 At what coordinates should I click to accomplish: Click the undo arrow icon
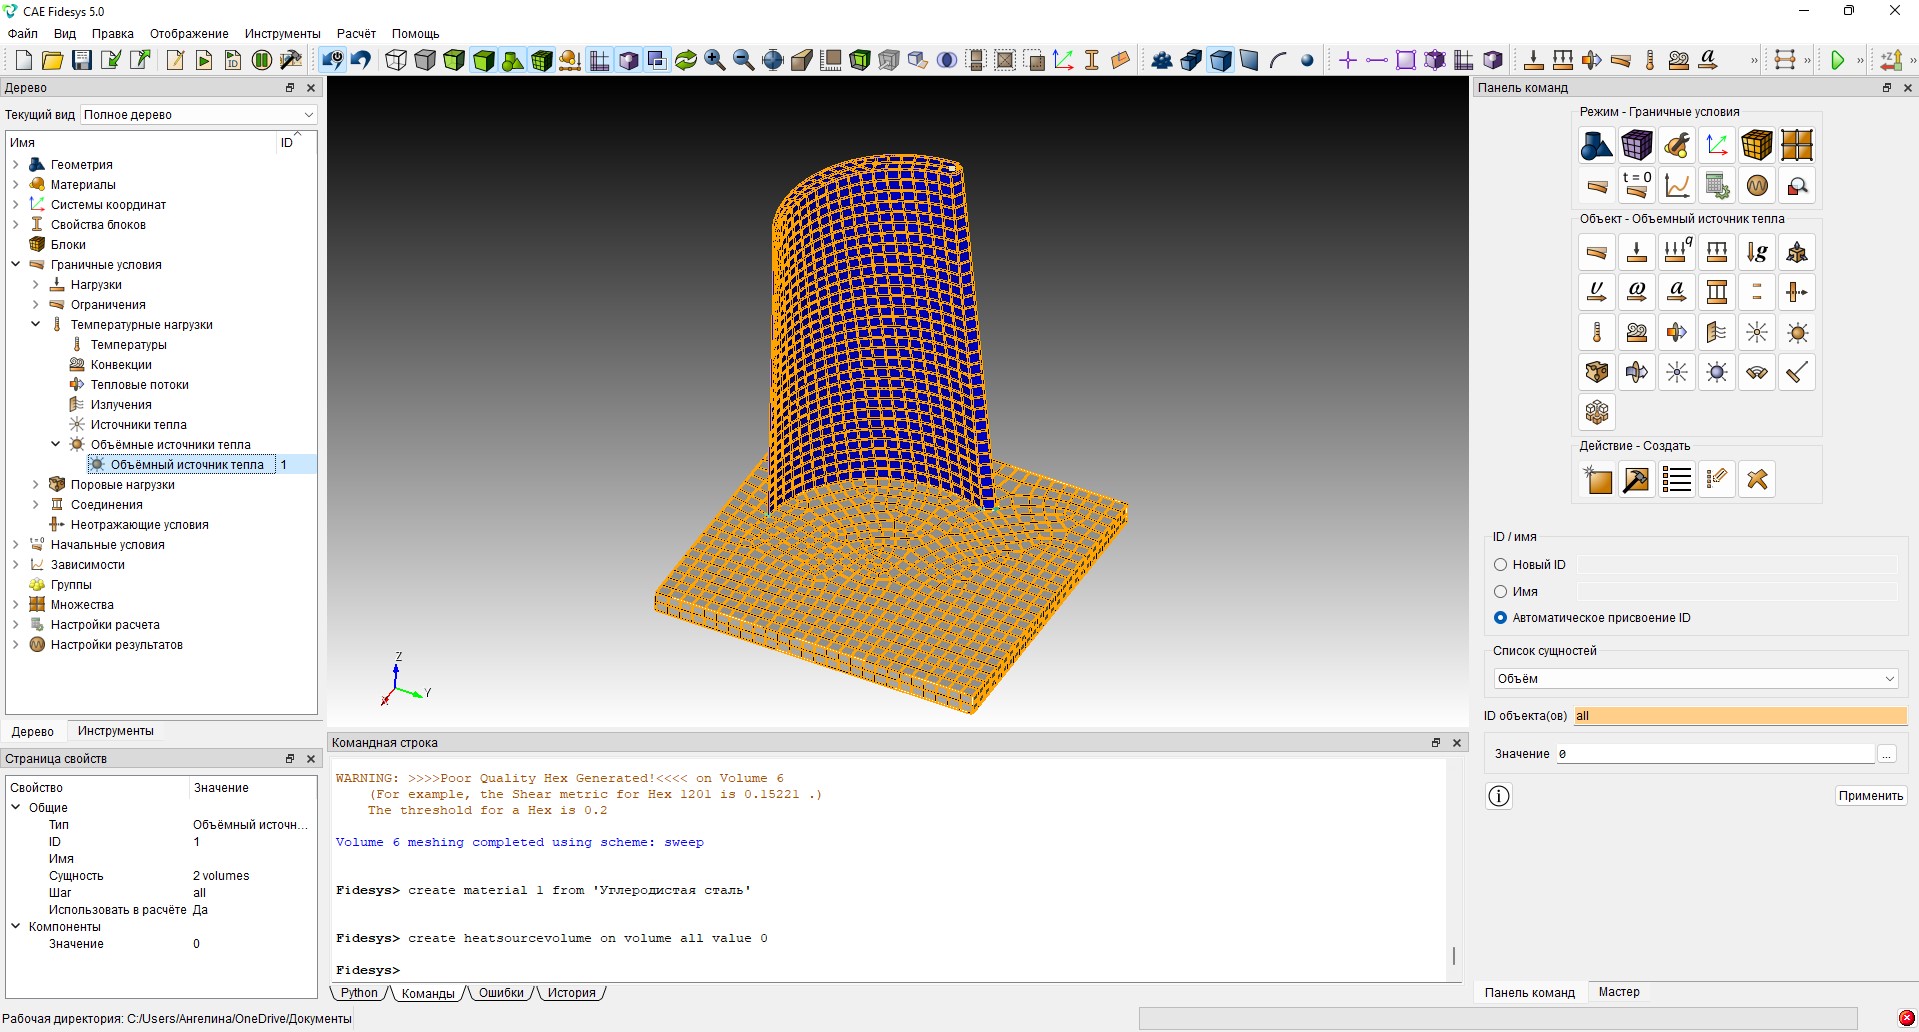point(361,60)
